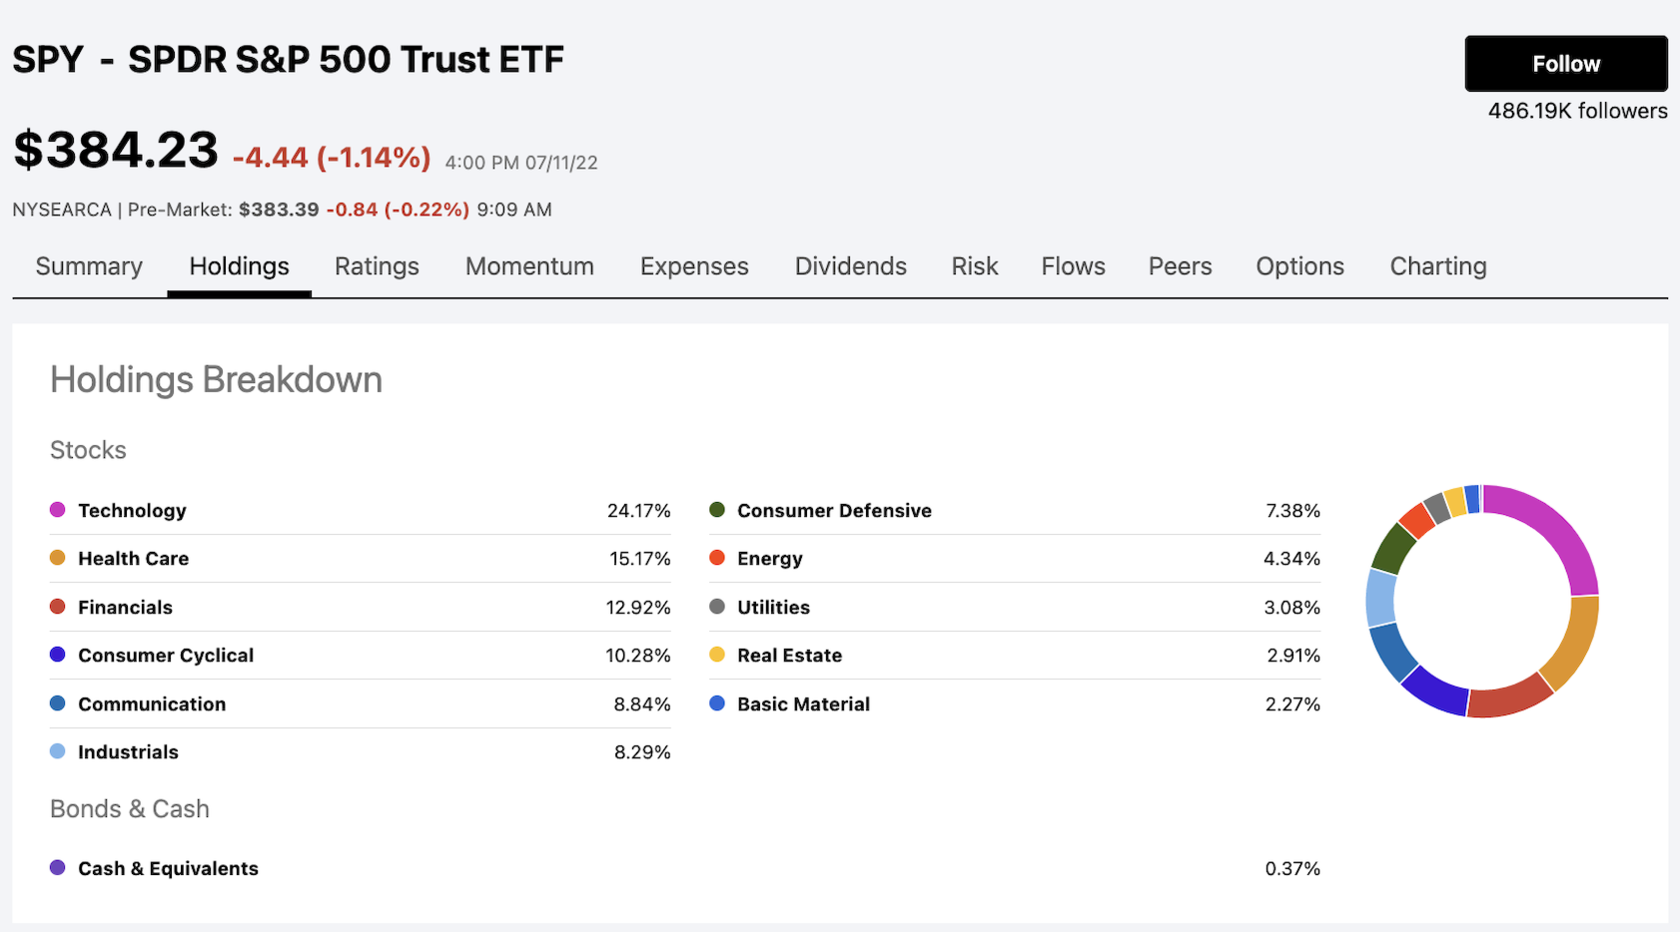Viewport: 1680px width, 932px height.
Task: Select the Holdings tab
Action: click(239, 266)
